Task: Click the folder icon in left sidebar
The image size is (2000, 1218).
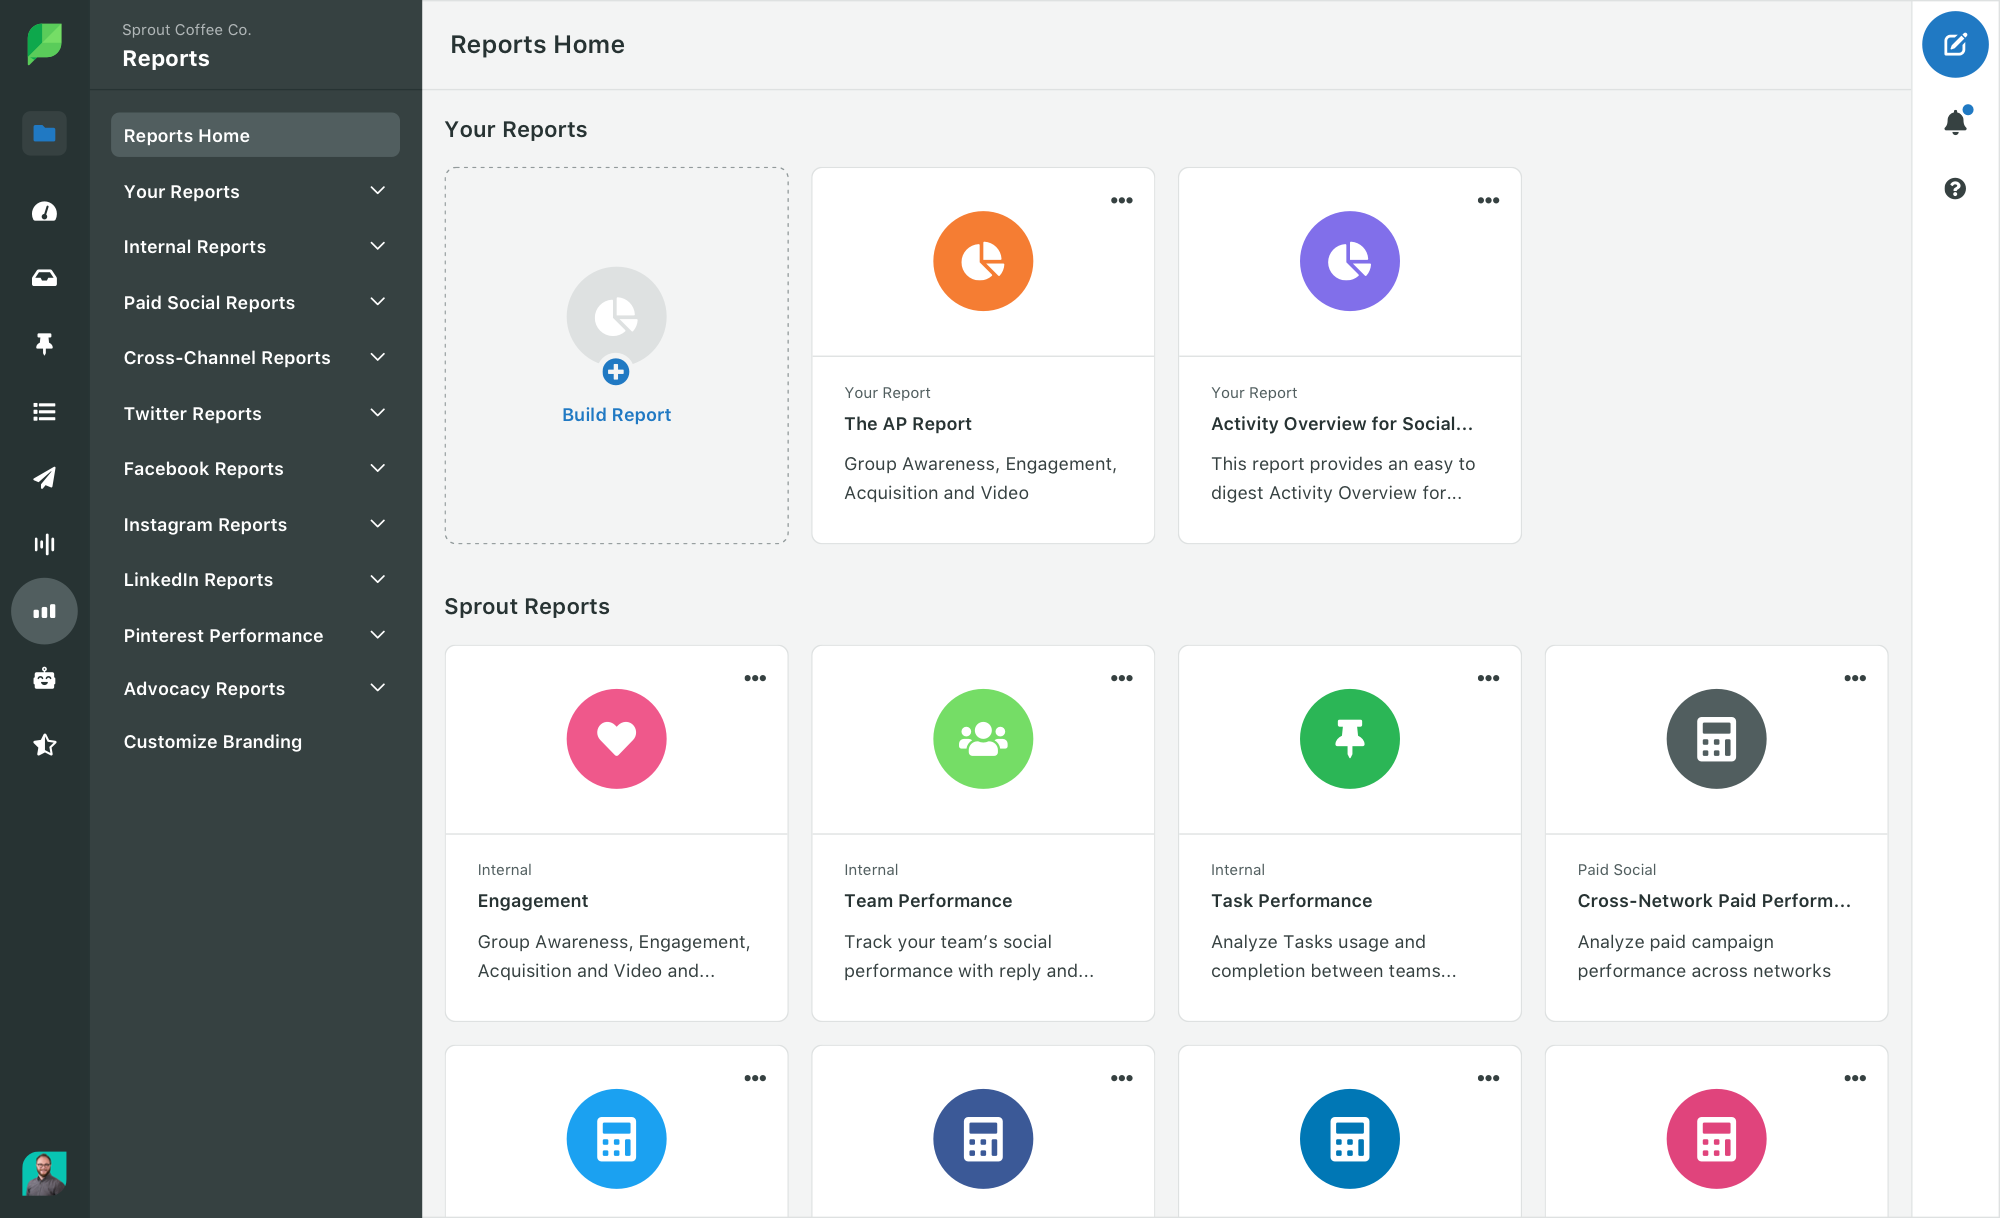Action: point(44,133)
